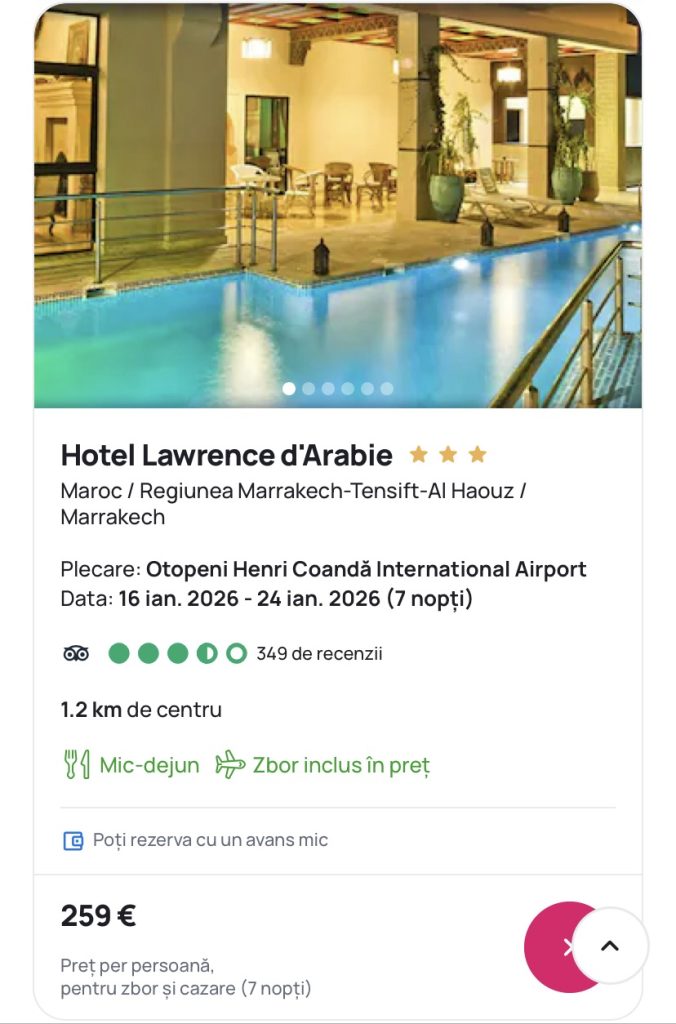Click the first gold star of hotel rating

click(x=418, y=455)
